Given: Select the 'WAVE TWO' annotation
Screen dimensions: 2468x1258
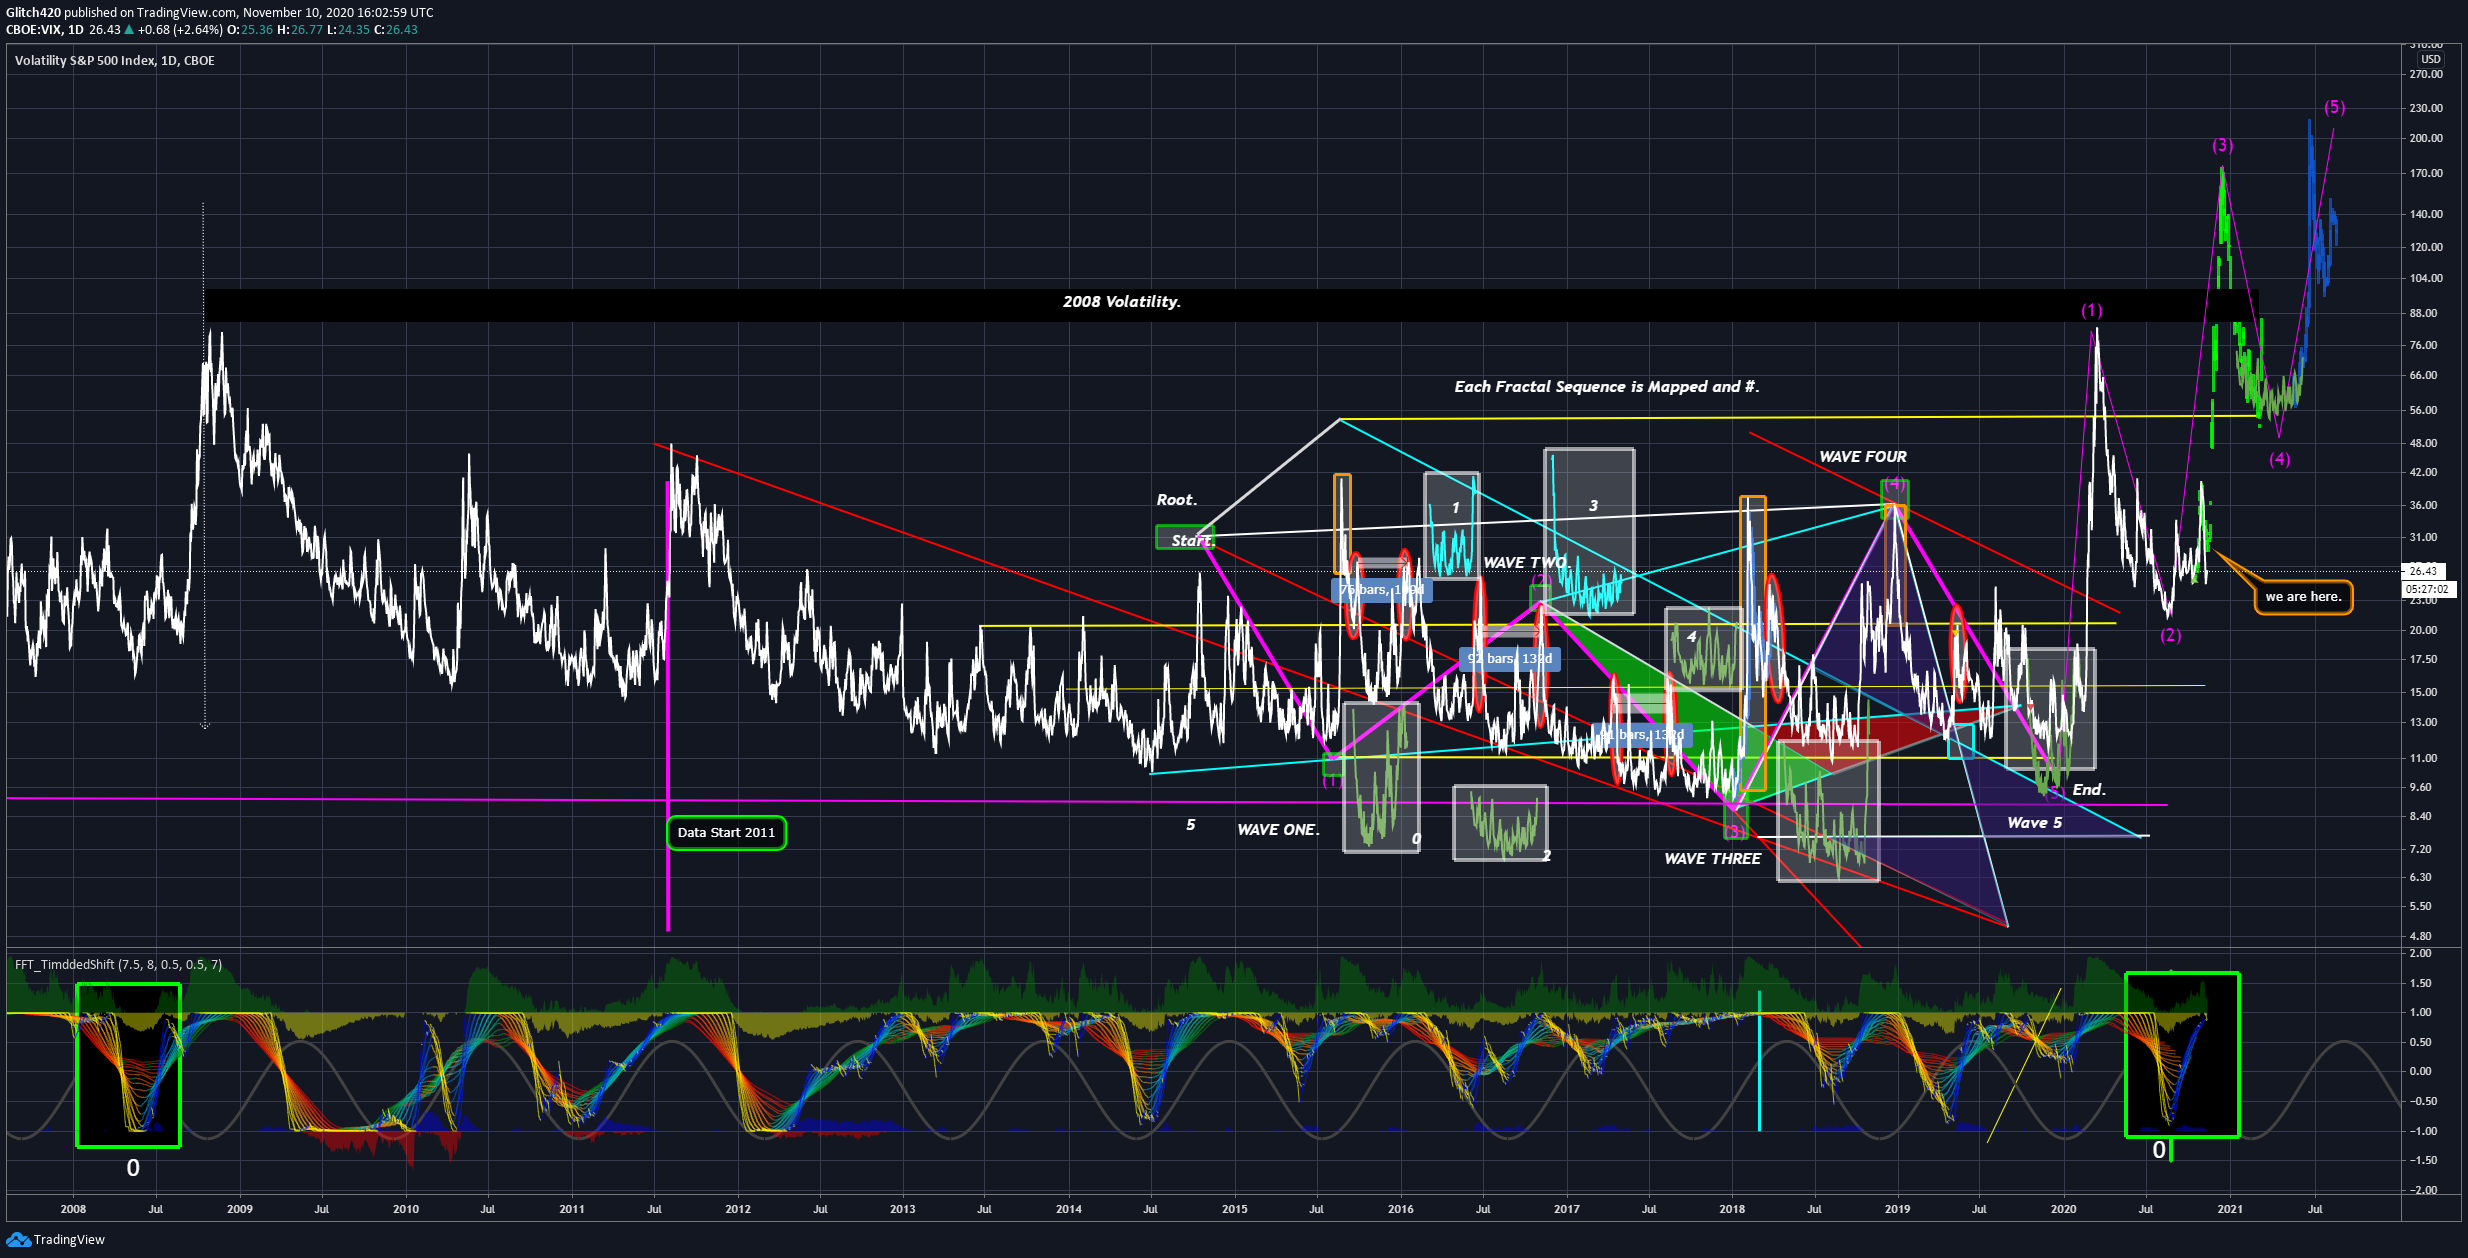Looking at the screenshot, I should 1525,563.
